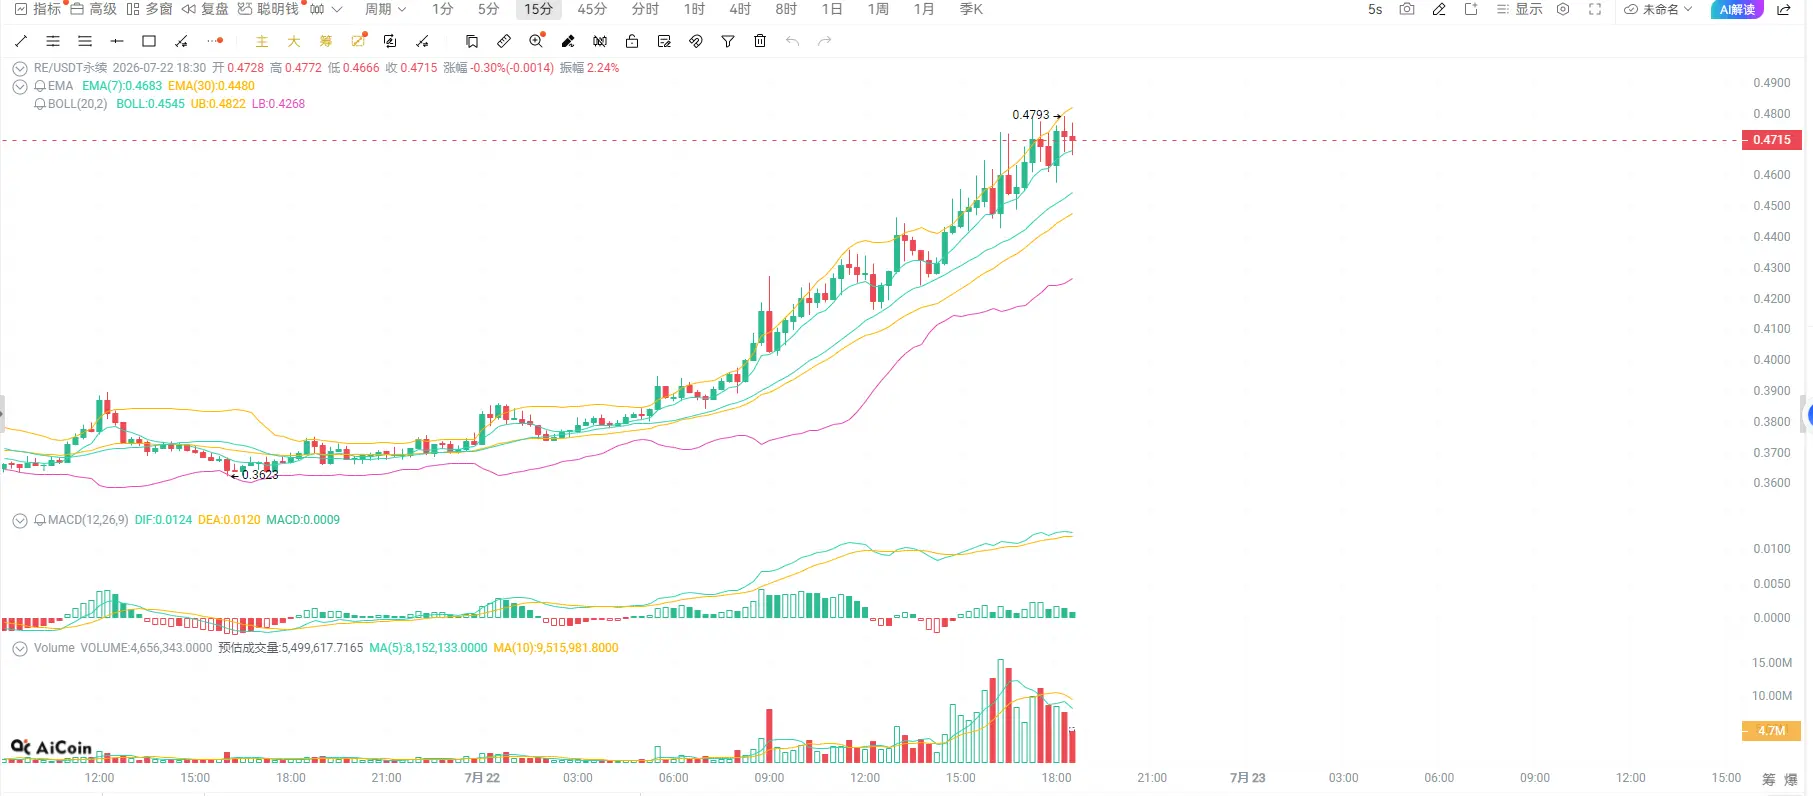The width and height of the screenshot is (1813, 796).
Task: Select the rectangle shape drawing tool
Action: click(149, 41)
